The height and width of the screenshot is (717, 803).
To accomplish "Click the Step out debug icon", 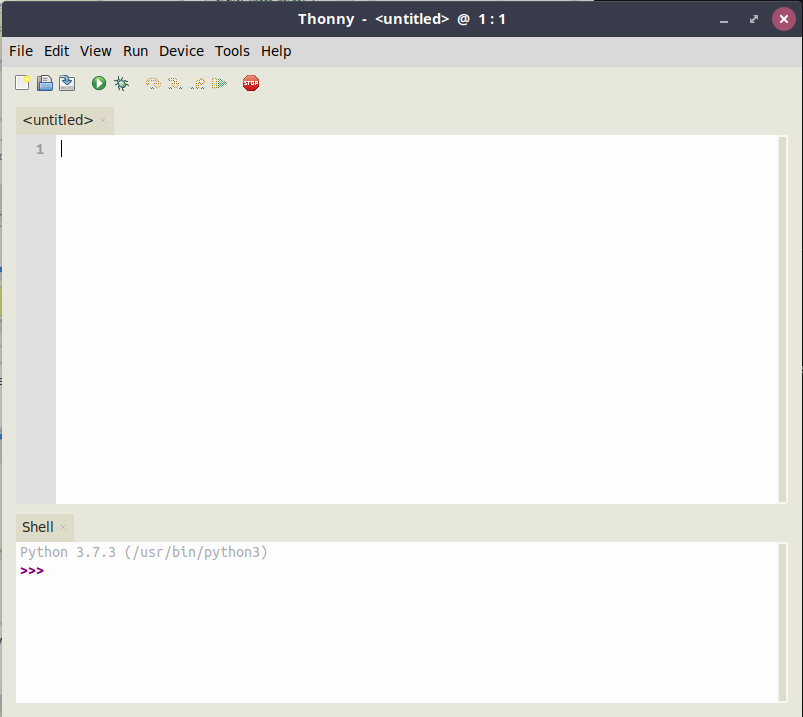I will pyautogui.click(x=198, y=83).
